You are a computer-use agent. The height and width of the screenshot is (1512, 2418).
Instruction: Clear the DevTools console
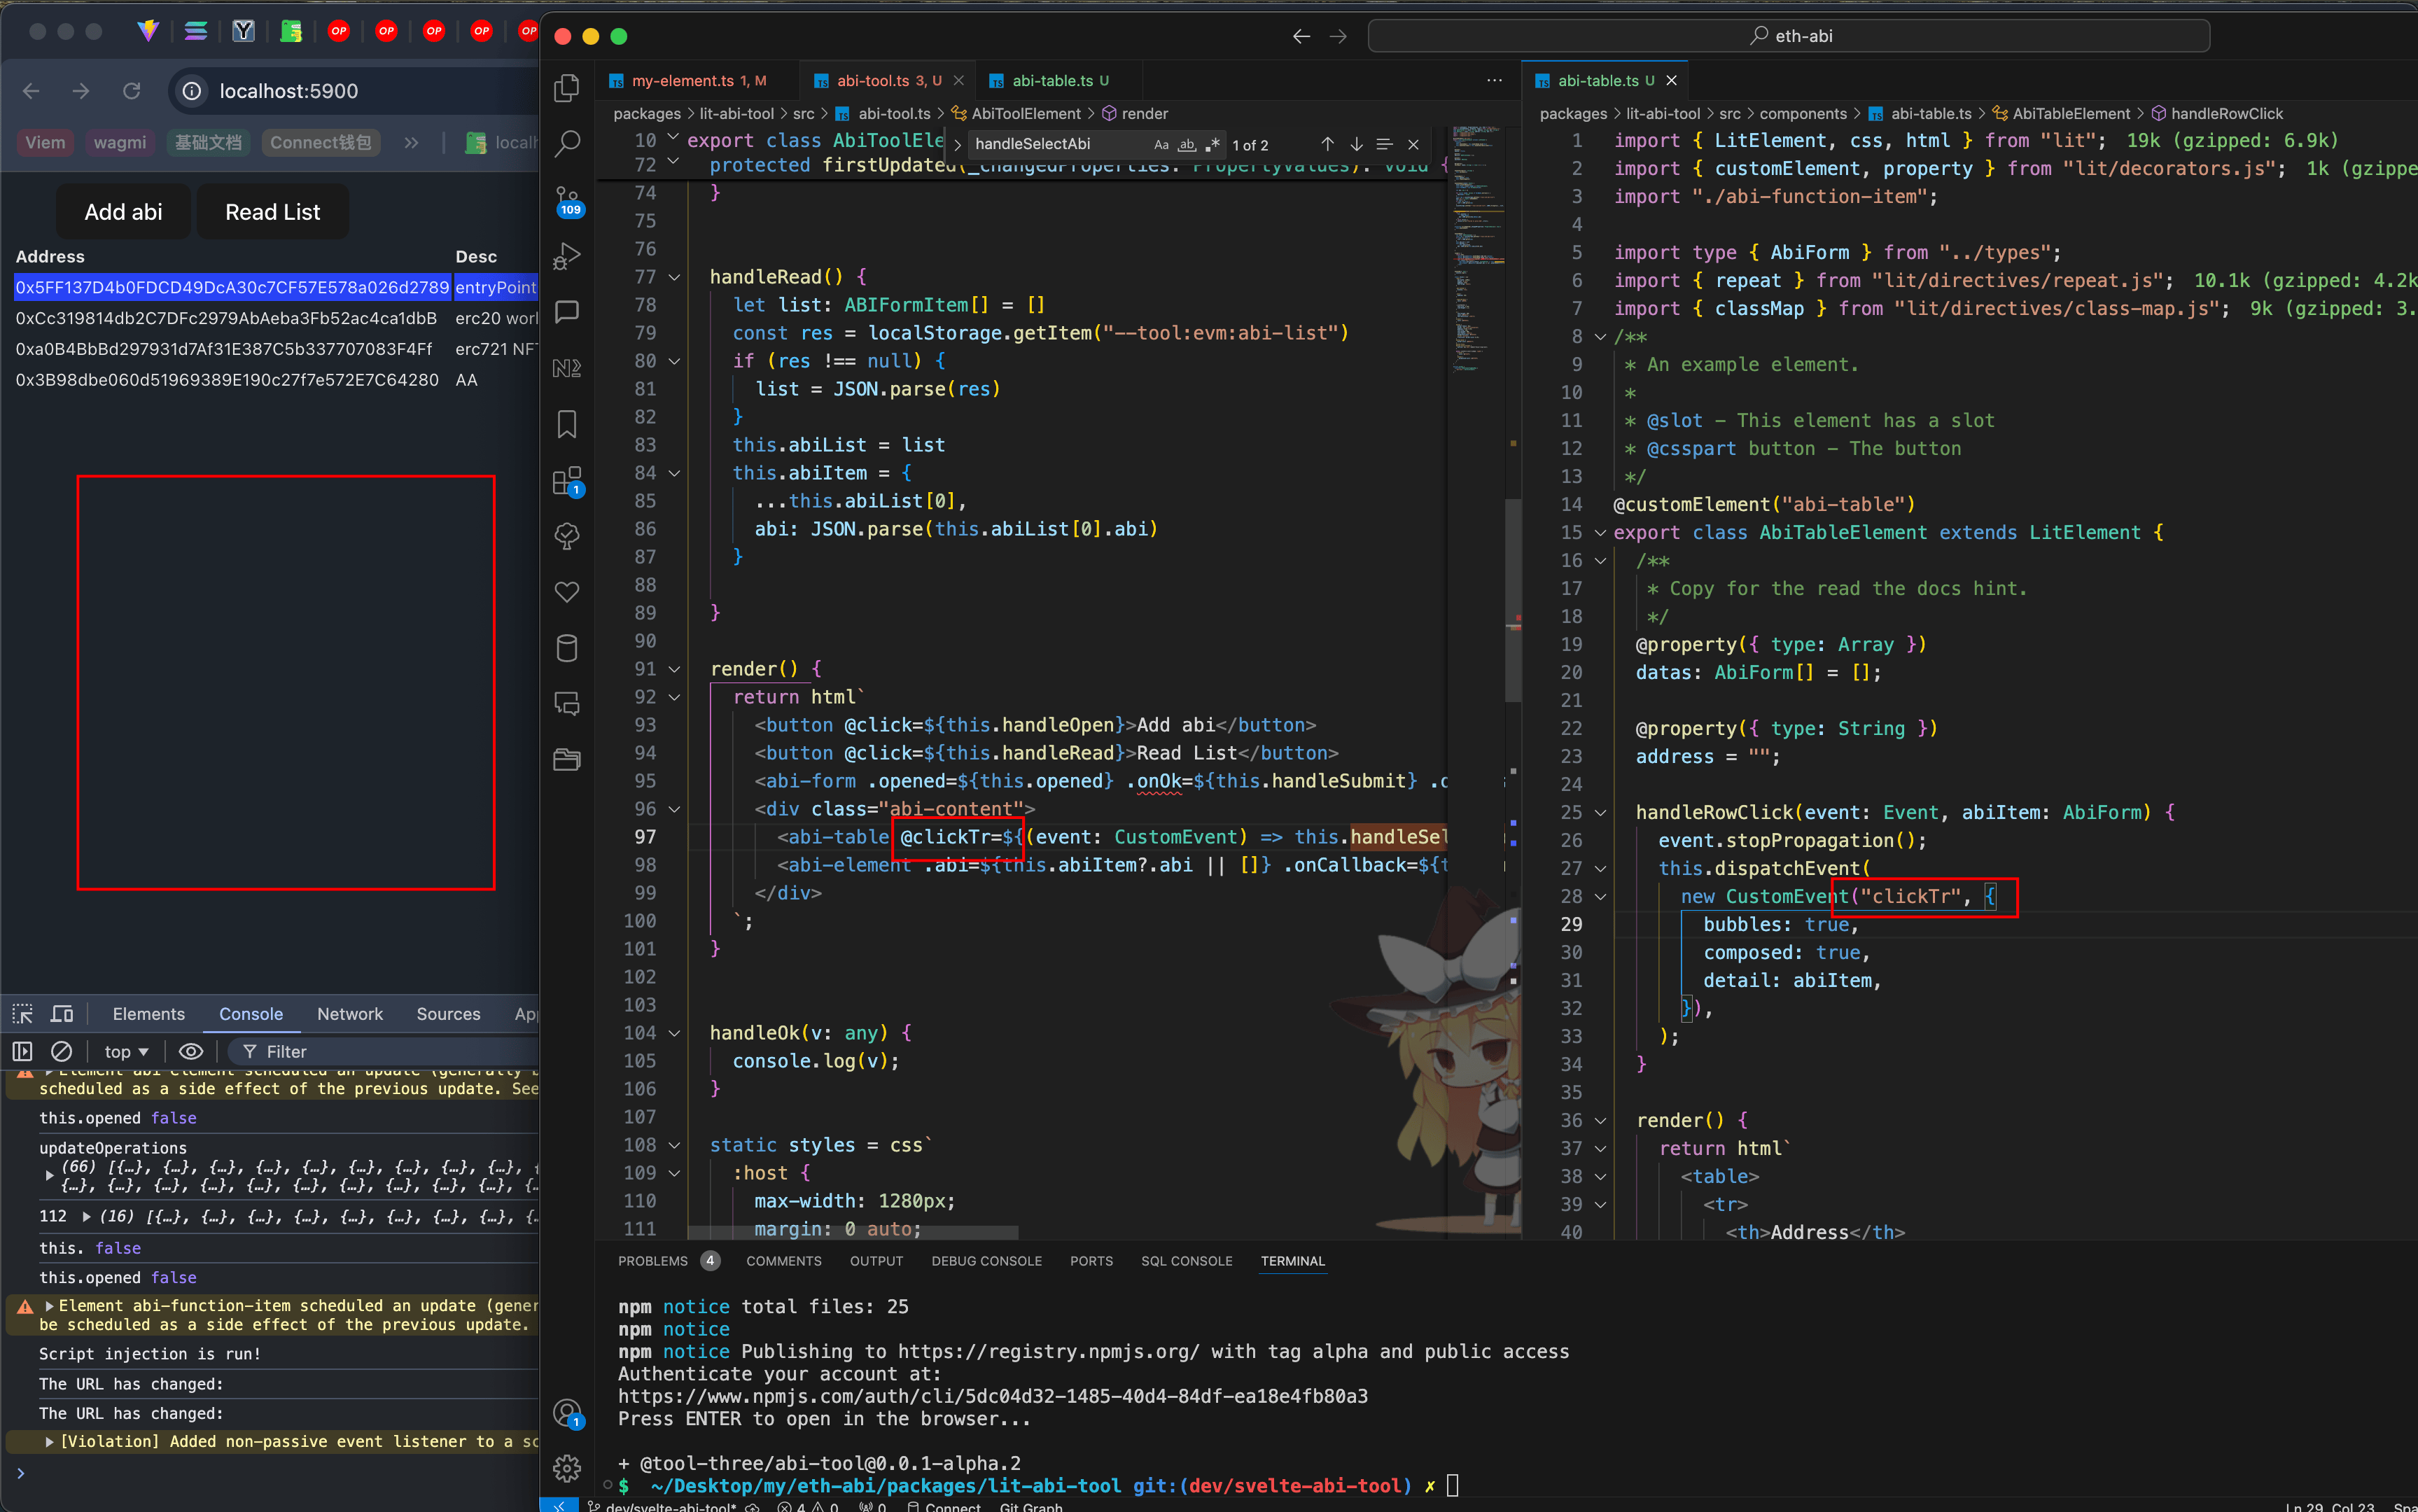(61, 1051)
